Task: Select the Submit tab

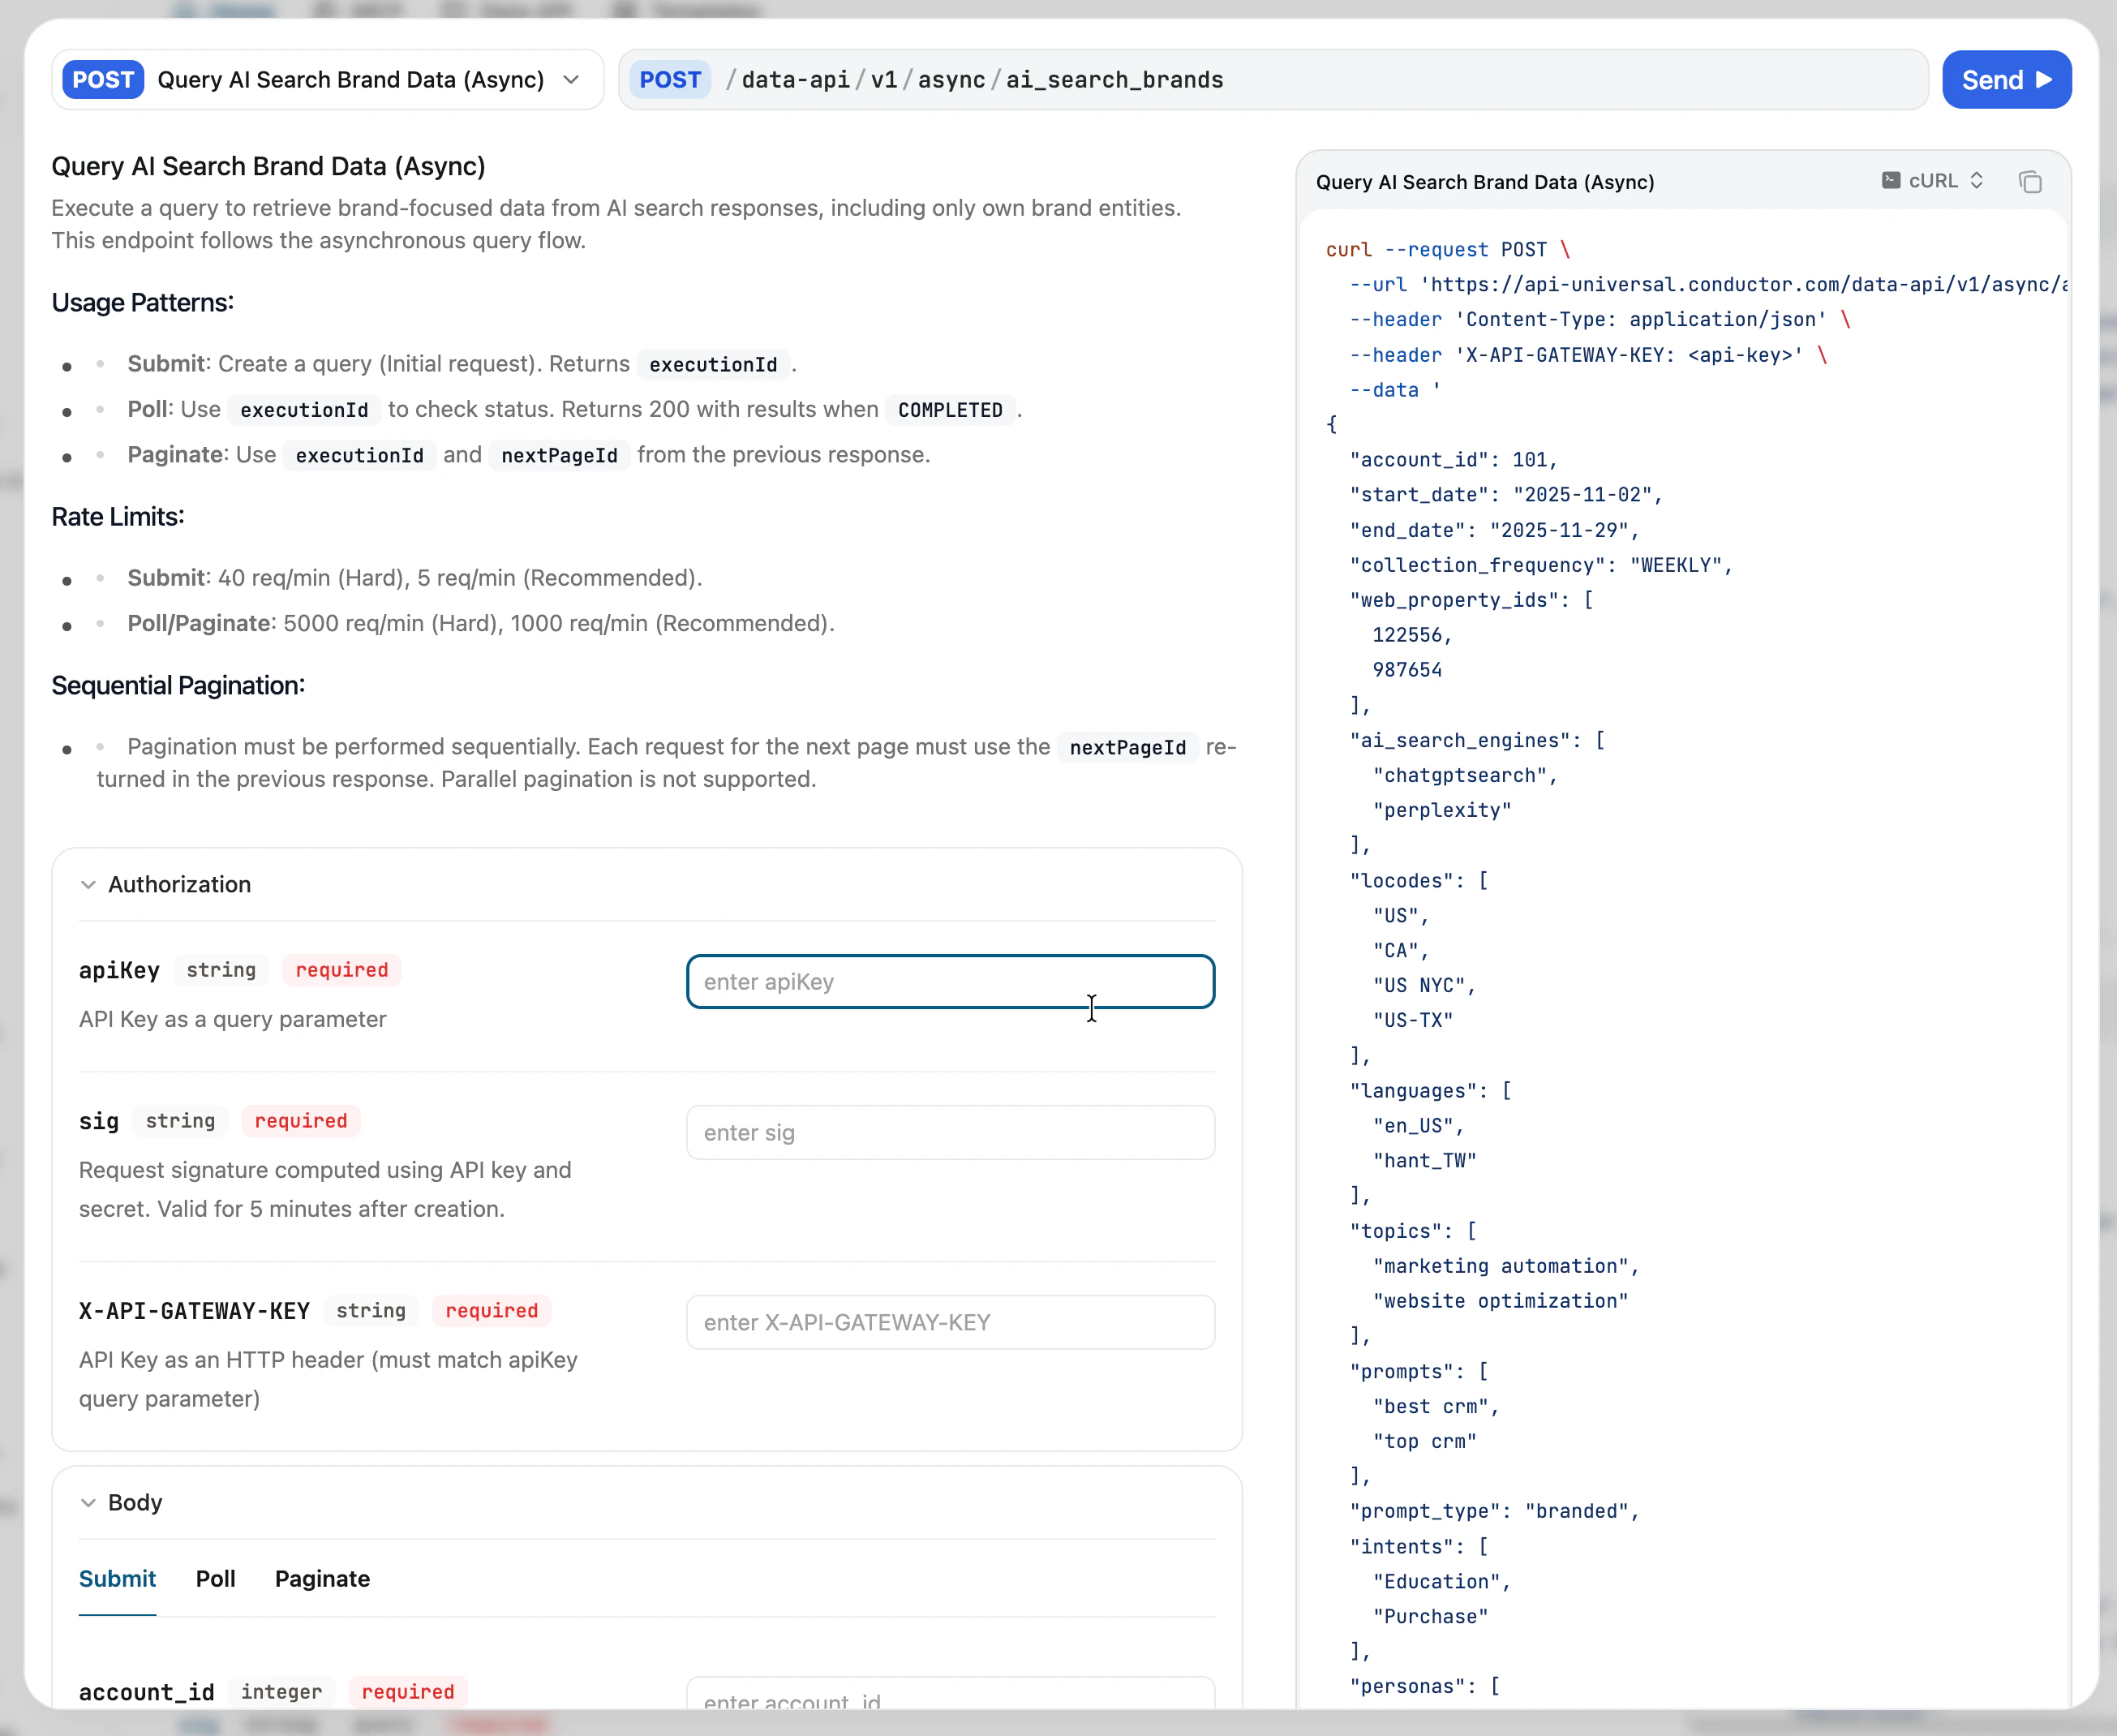Action: [x=117, y=1578]
